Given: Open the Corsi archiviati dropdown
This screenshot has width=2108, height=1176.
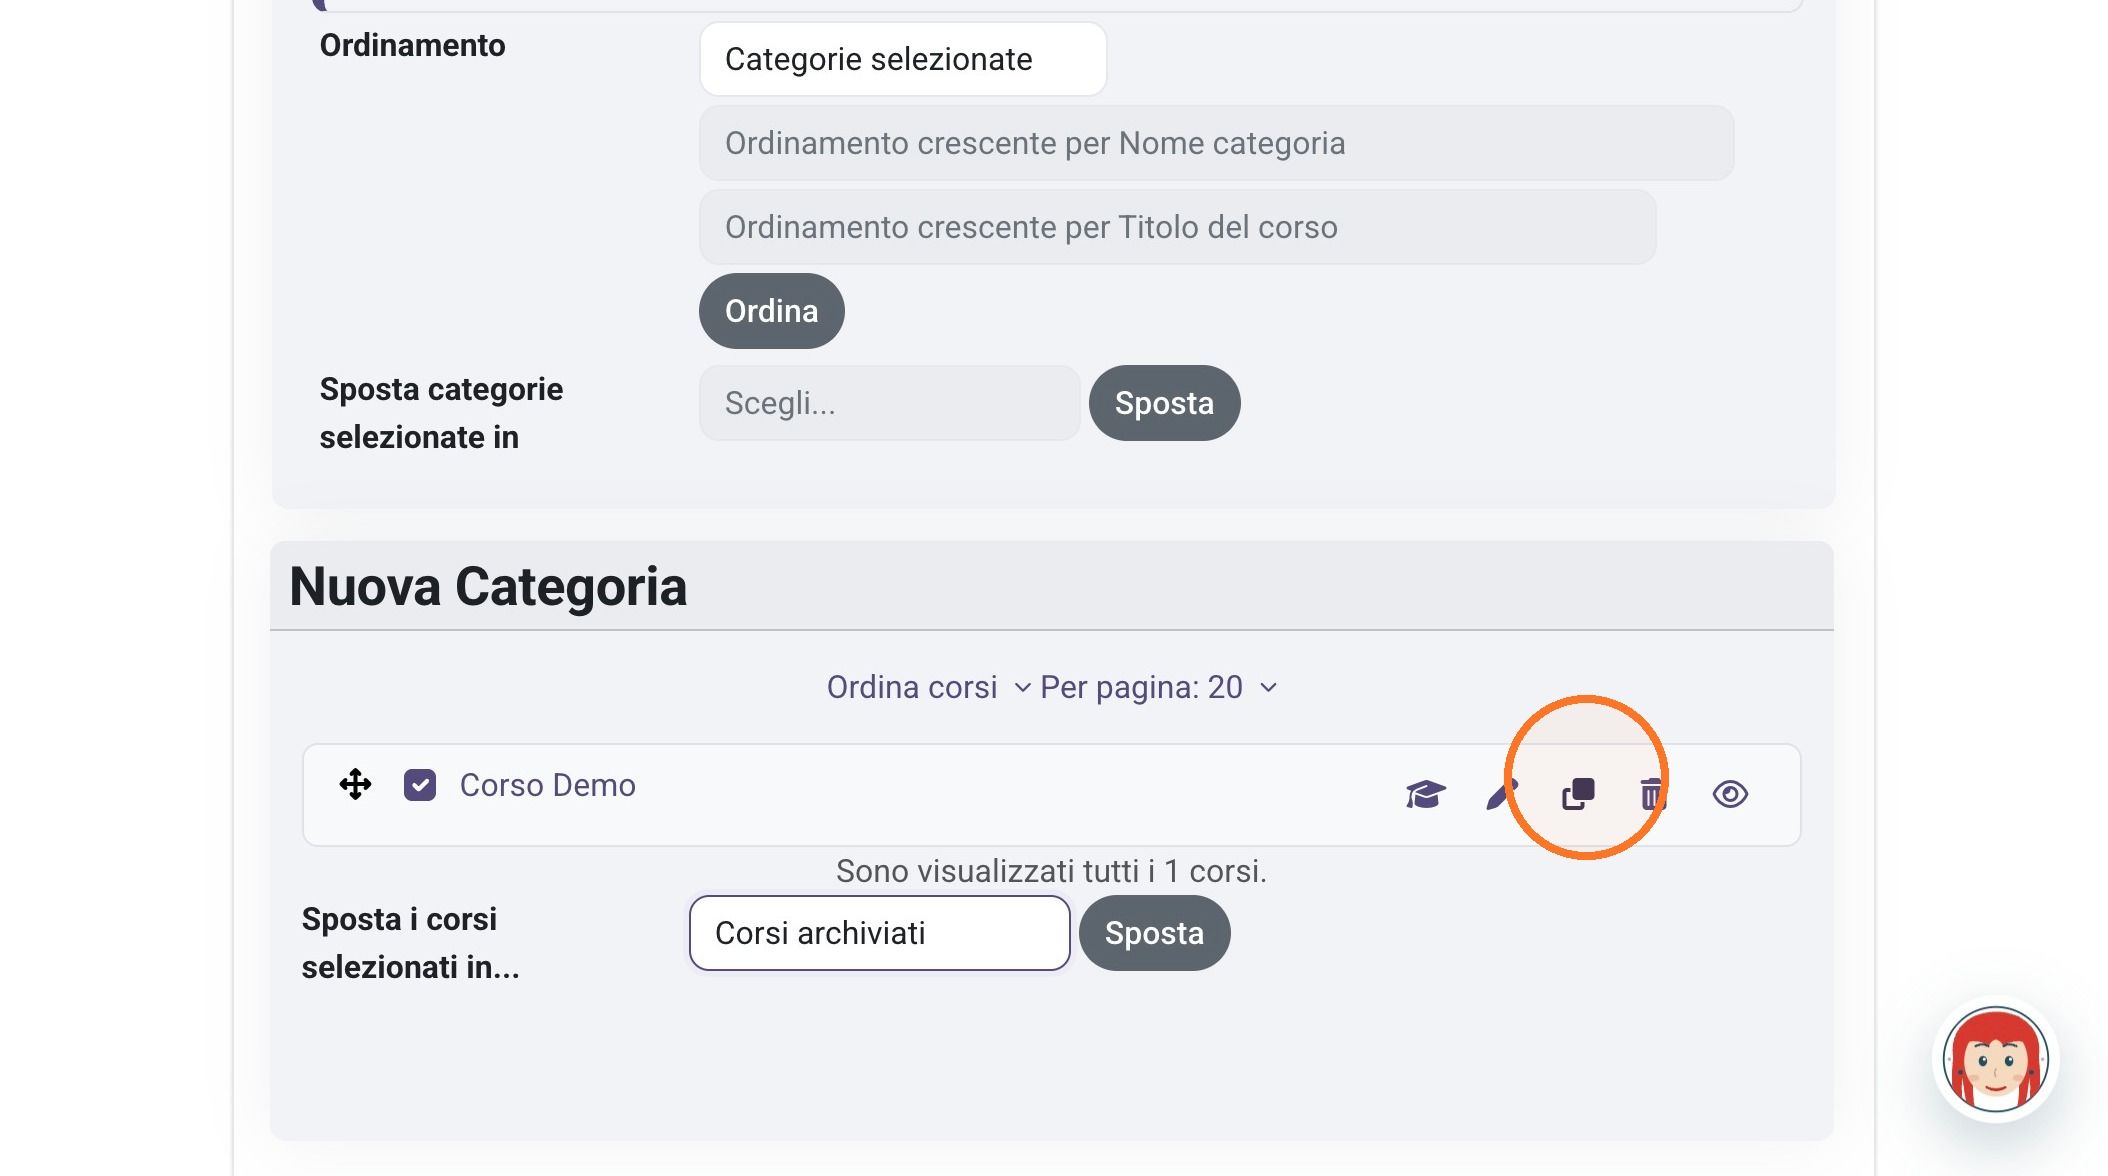Looking at the screenshot, I should click(x=879, y=933).
